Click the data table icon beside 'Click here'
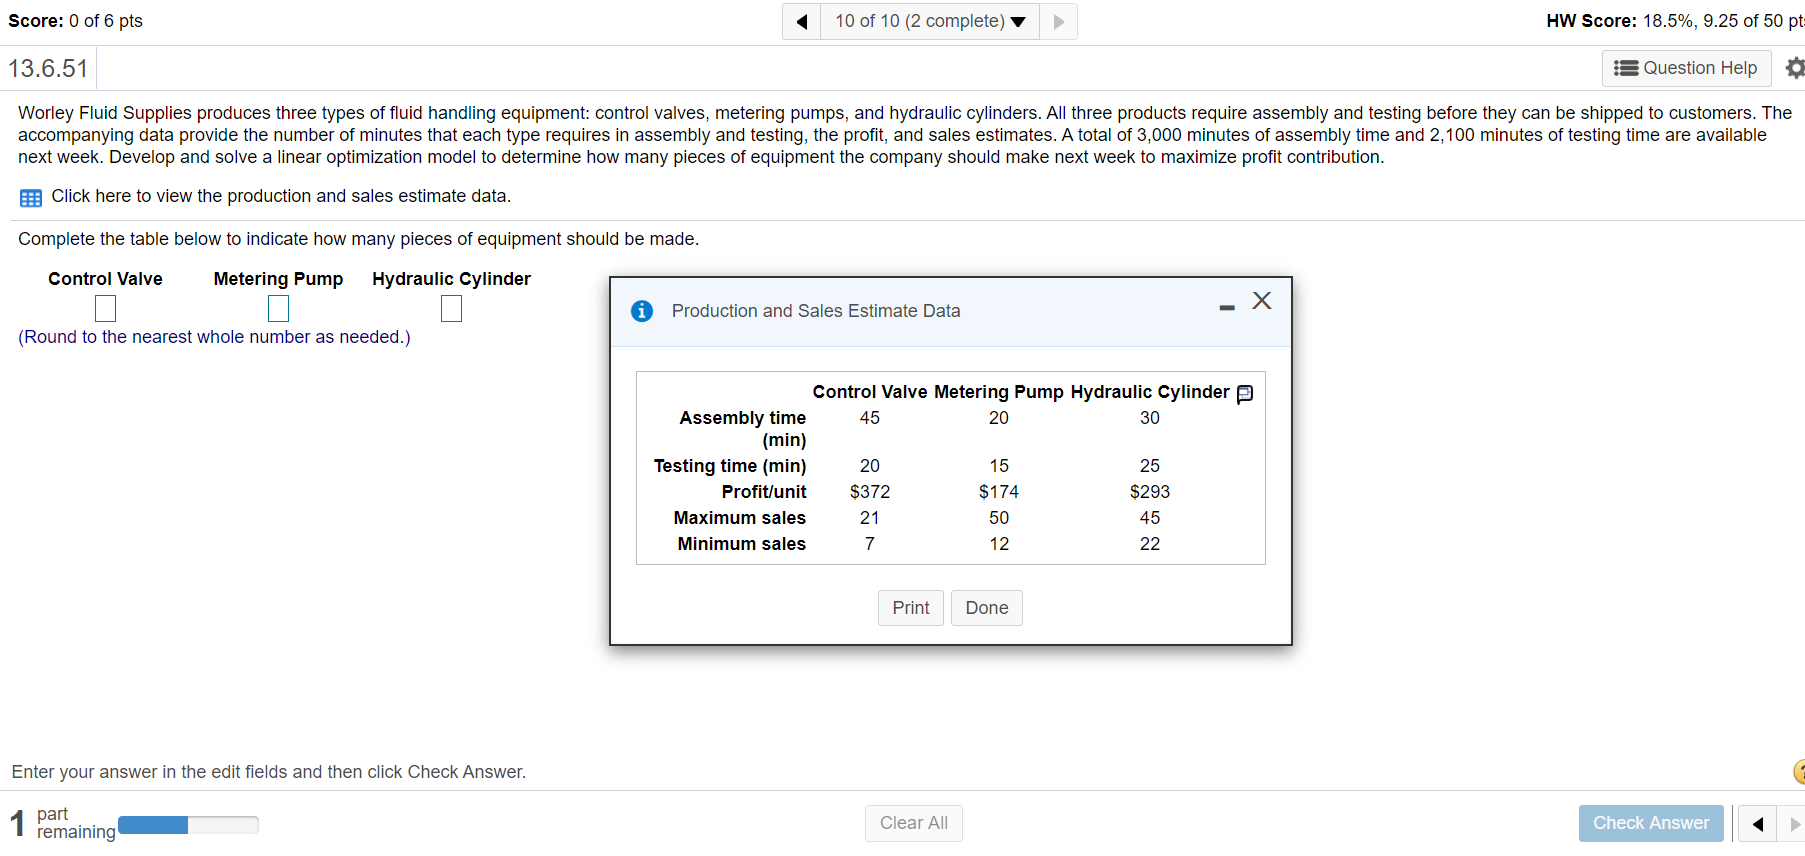 31,197
